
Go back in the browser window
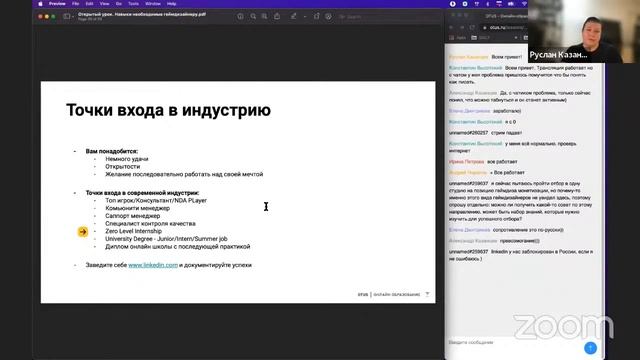pos(451,27)
